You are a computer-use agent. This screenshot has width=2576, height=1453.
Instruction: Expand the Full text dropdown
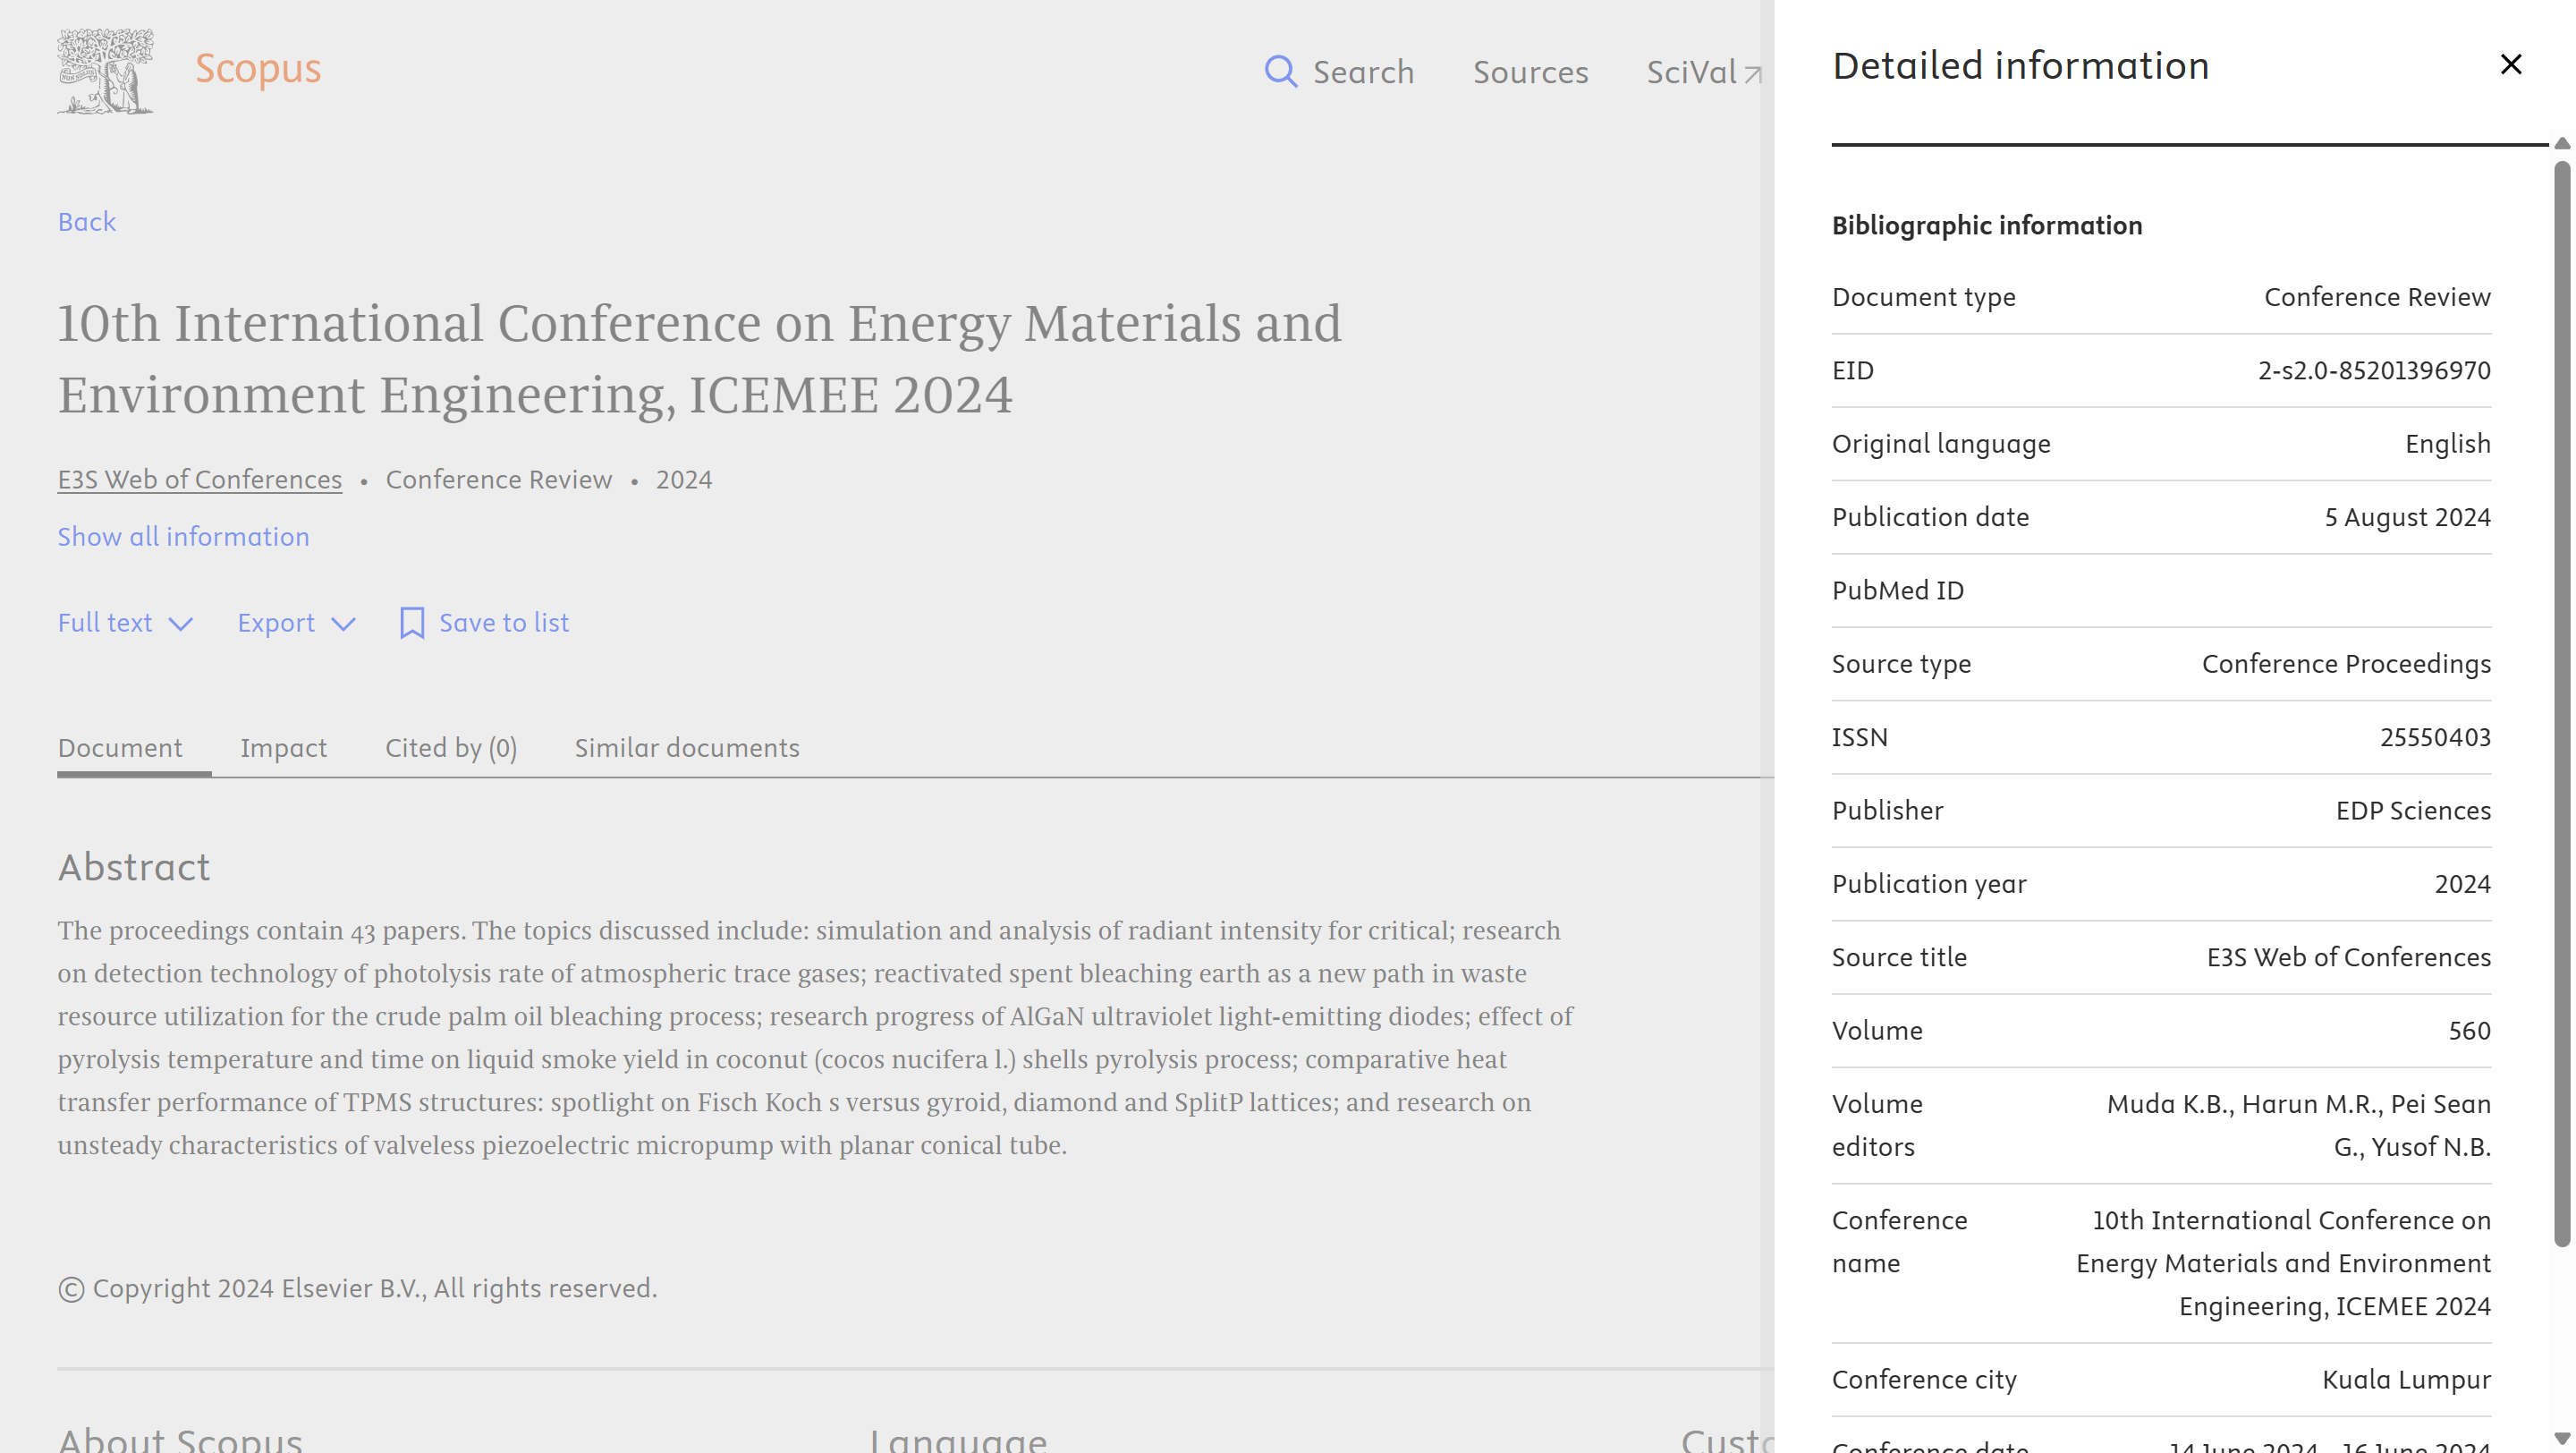click(x=125, y=623)
